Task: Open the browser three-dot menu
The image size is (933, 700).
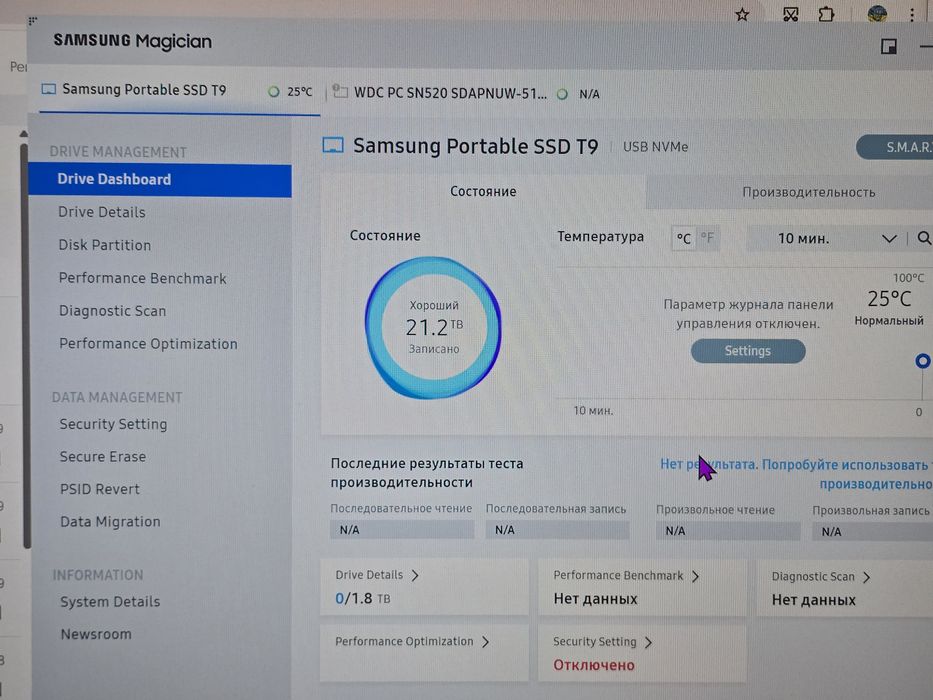Action: [912, 14]
